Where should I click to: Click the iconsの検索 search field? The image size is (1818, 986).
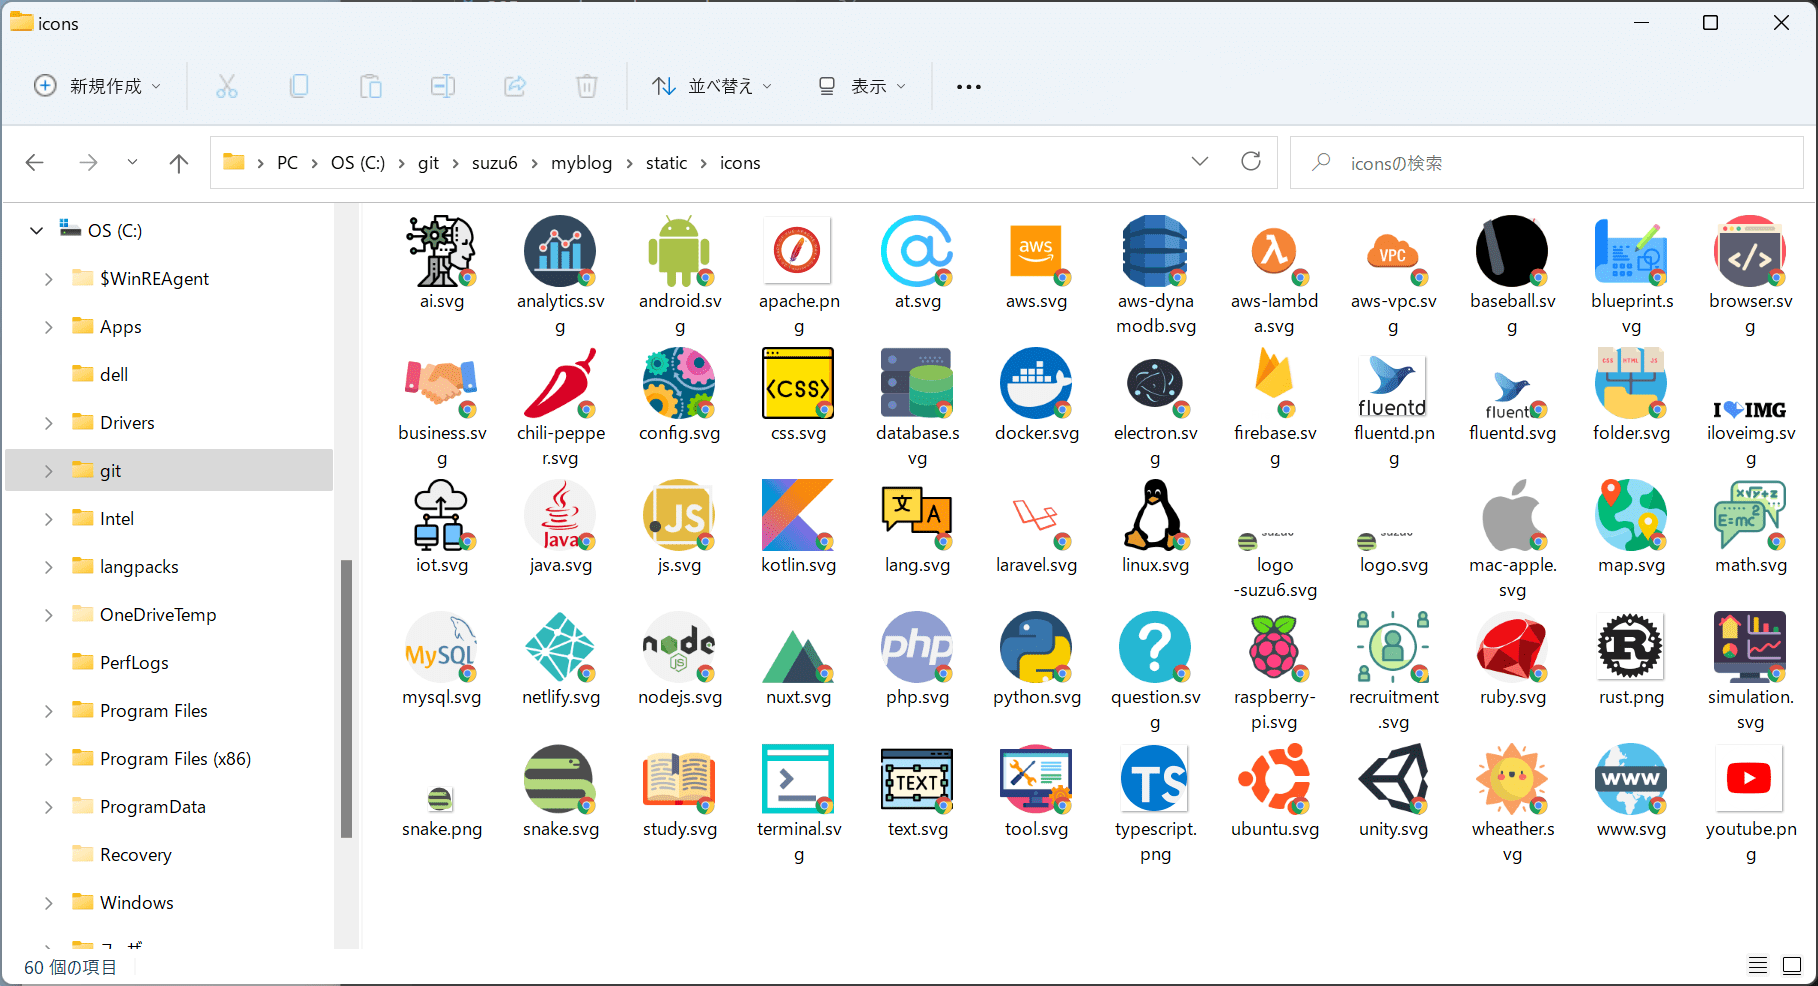pos(1546,163)
